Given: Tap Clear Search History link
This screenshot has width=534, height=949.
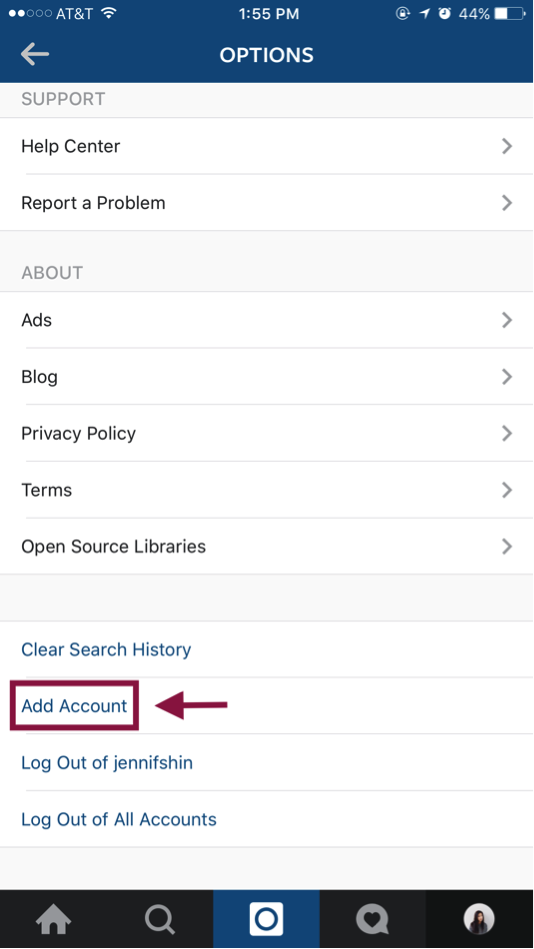Looking at the screenshot, I should tap(106, 649).
